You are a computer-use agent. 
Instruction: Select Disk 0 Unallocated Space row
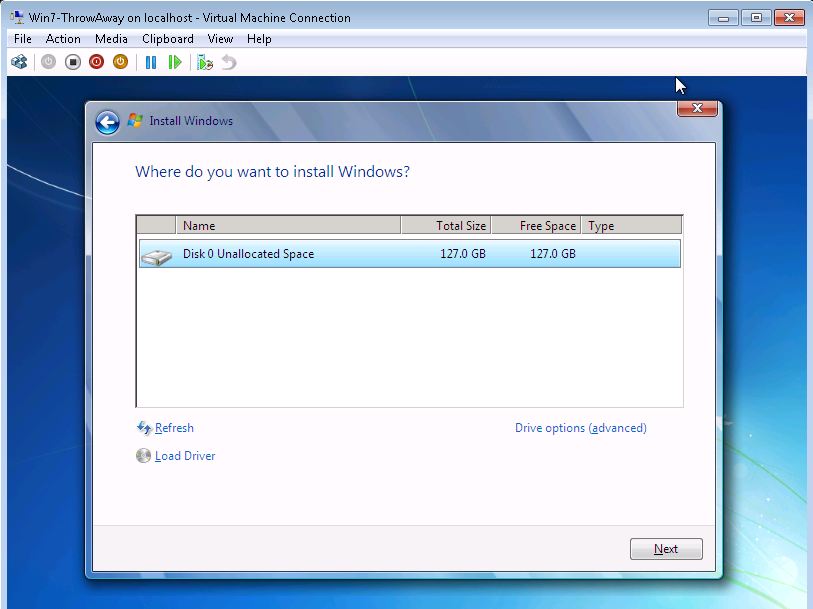point(410,253)
